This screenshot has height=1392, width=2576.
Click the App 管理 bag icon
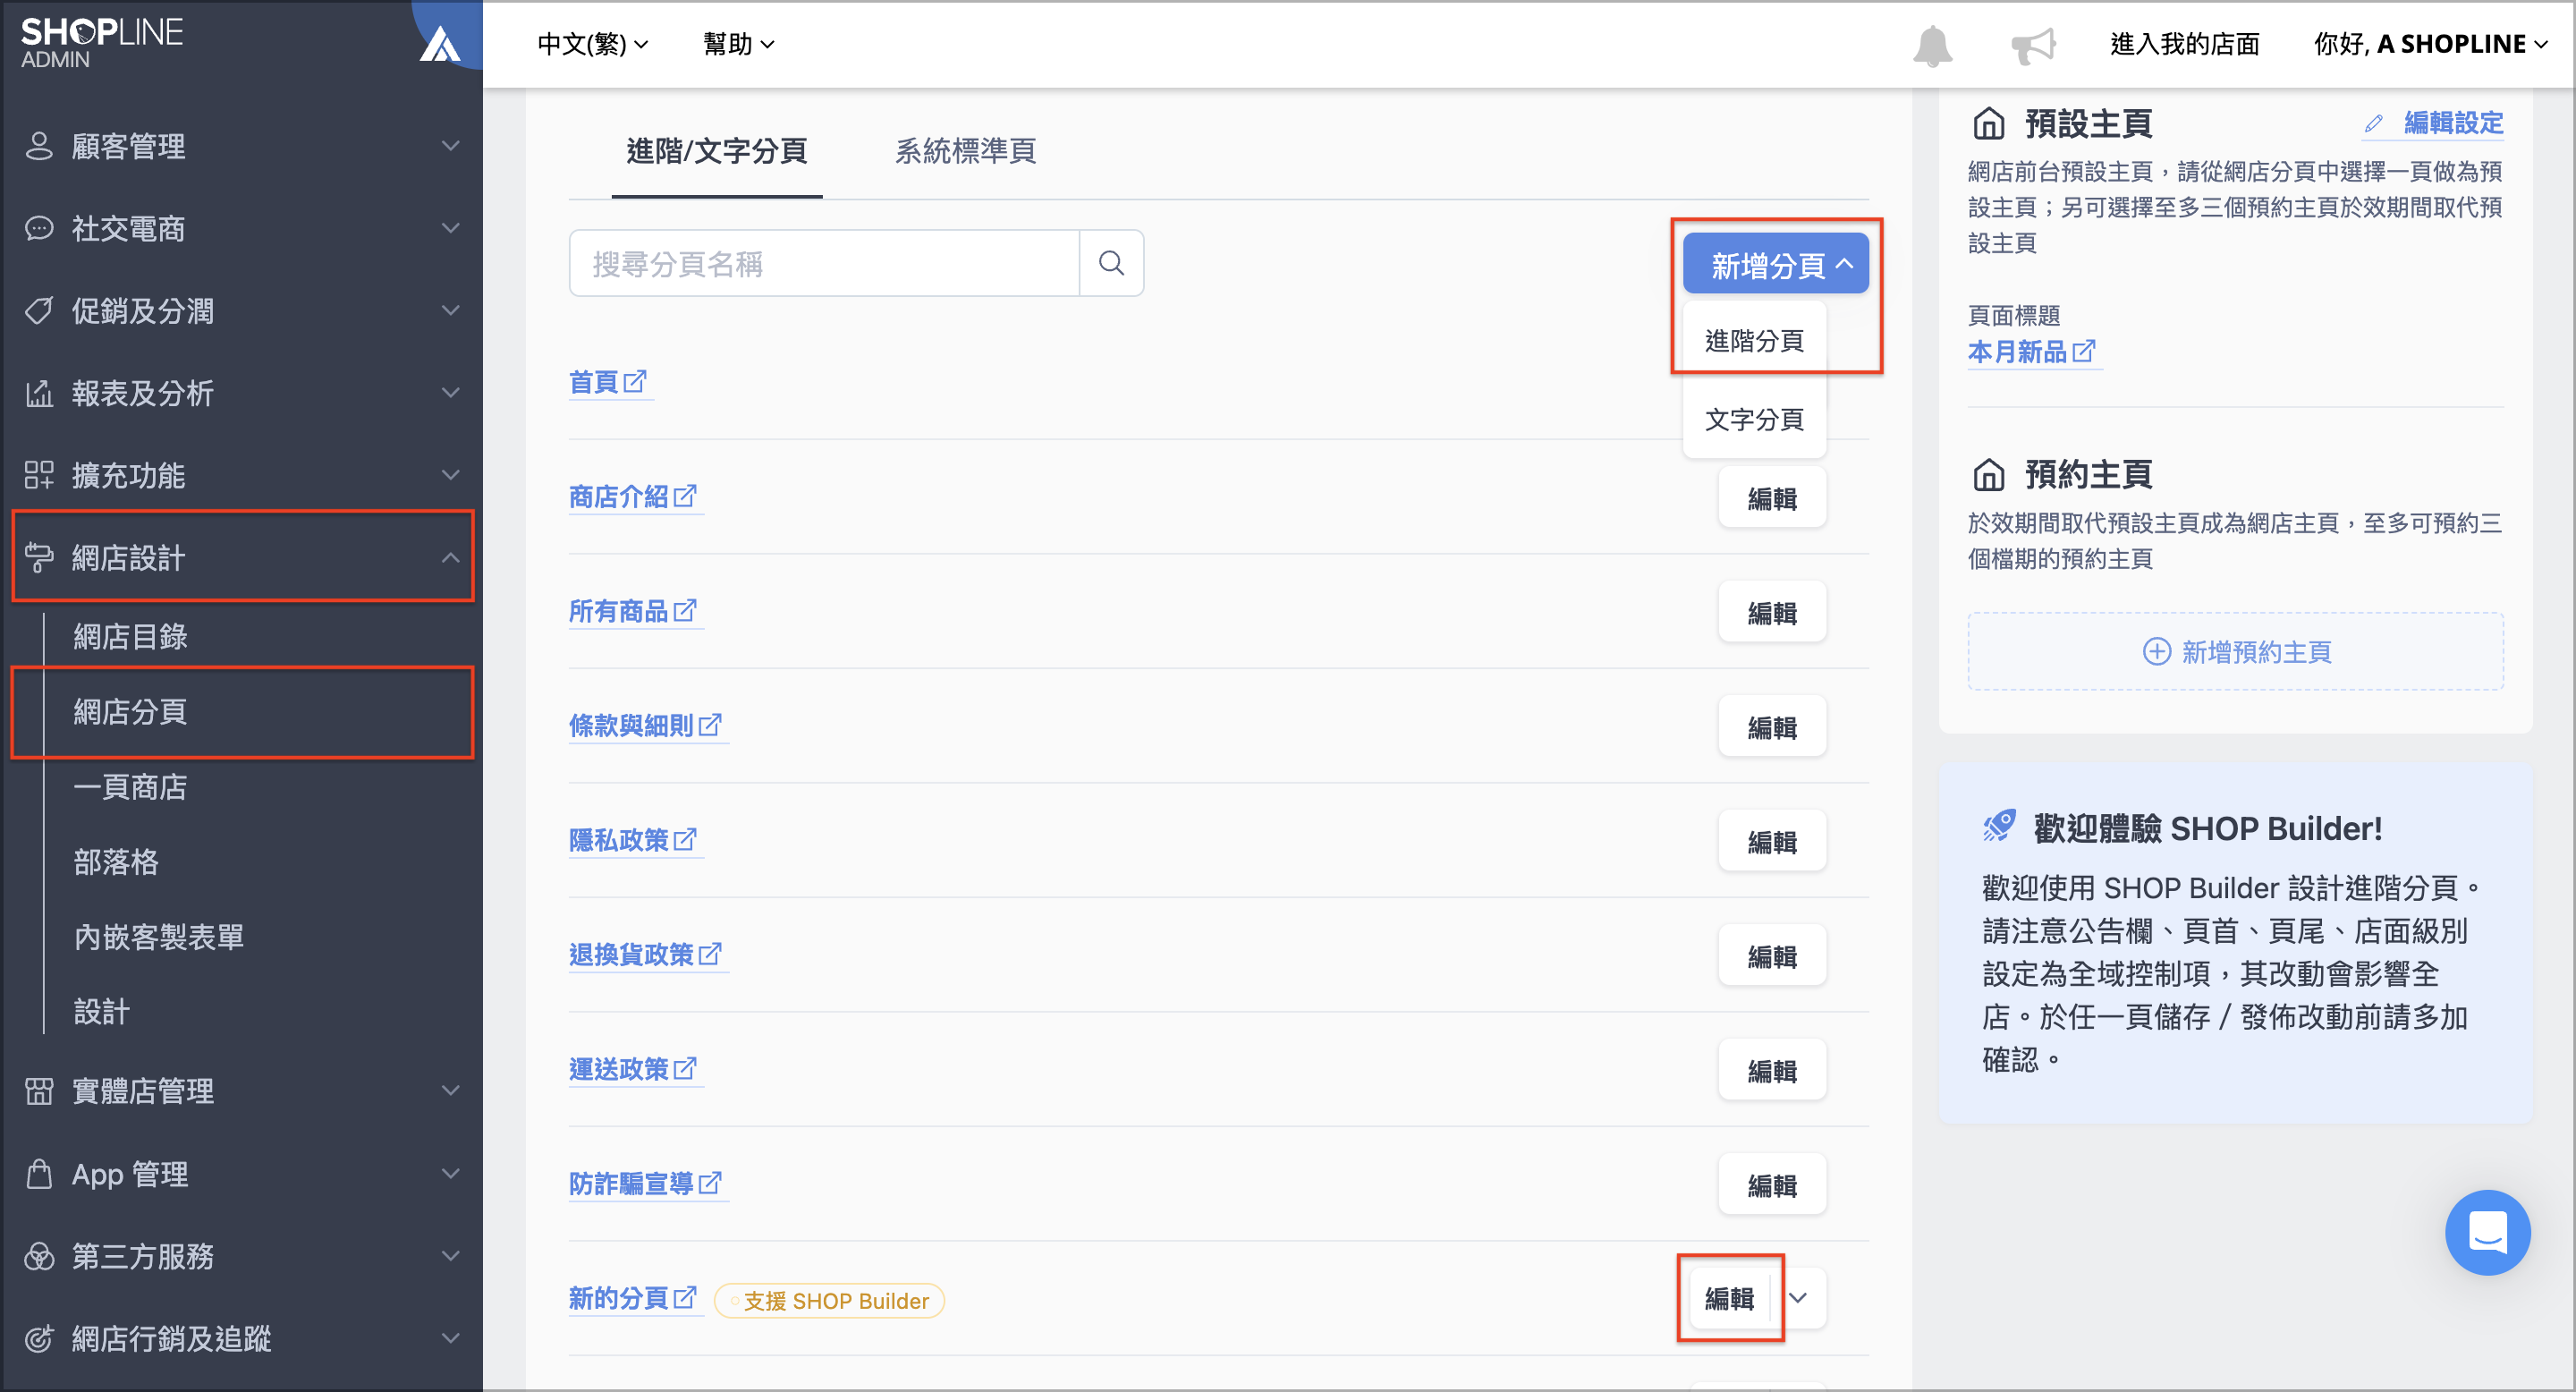click(x=38, y=1173)
